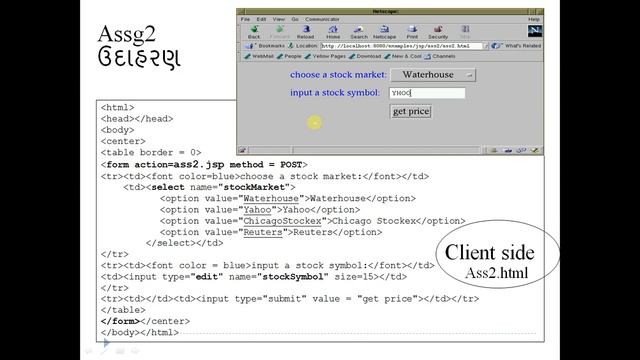Click the get price button

pyautogui.click(x=411, y=111)
